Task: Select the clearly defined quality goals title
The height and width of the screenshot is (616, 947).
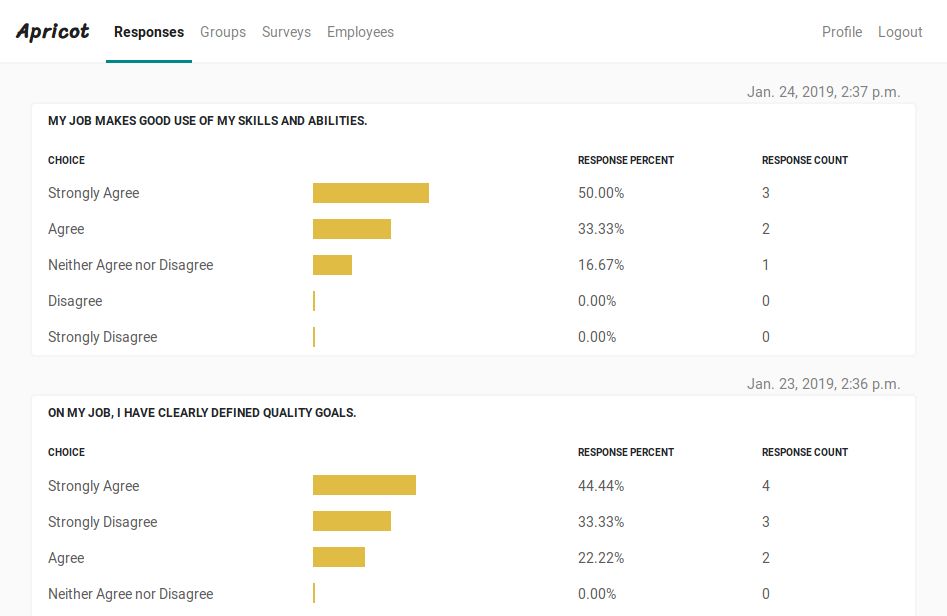Action: [x=202, y=413]
